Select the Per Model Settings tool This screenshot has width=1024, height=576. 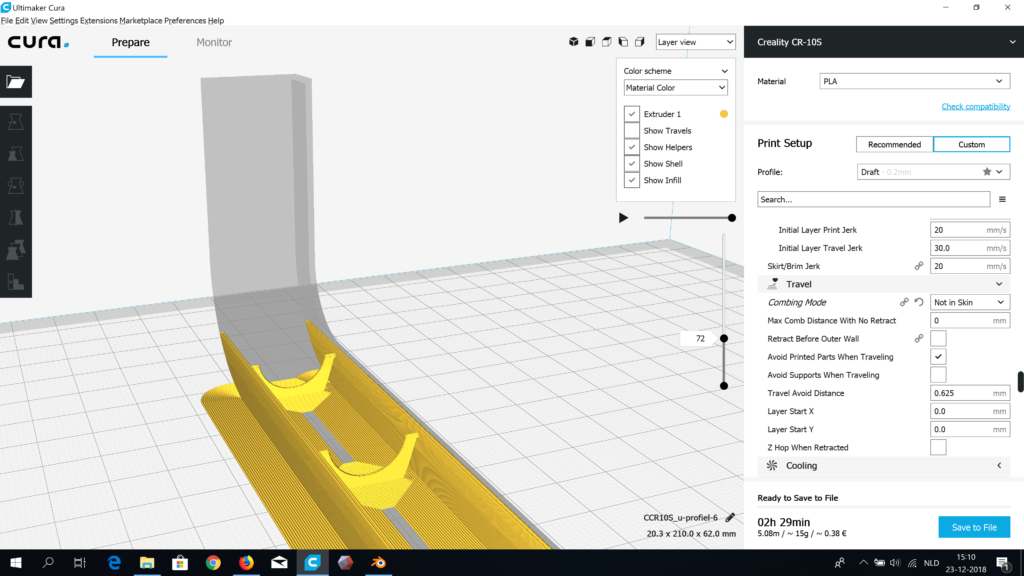point(16,249)
